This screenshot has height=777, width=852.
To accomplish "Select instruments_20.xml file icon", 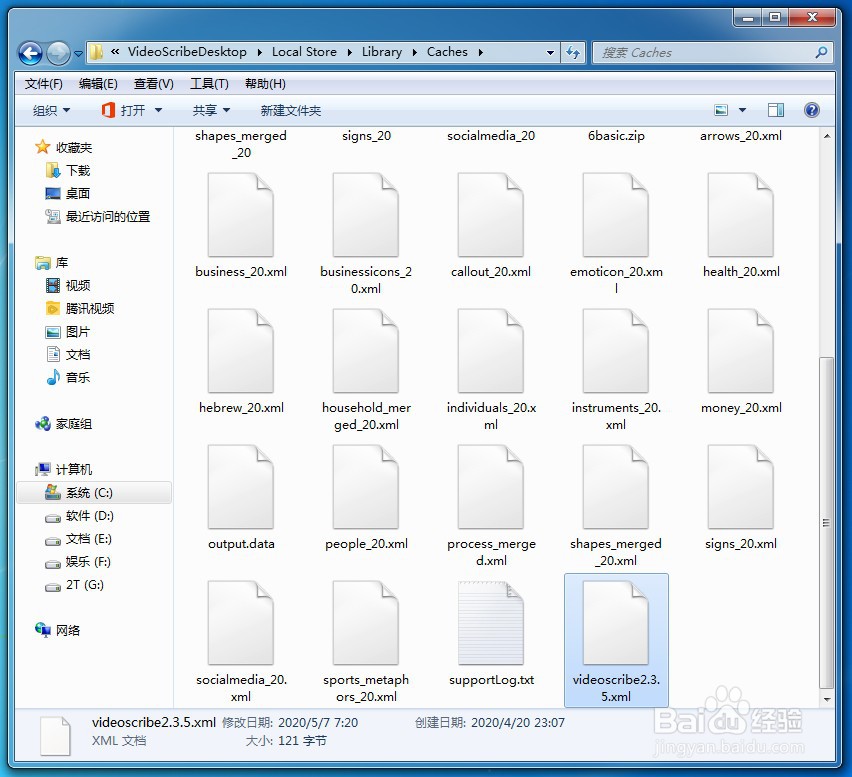I will click(x=616, y=350).
